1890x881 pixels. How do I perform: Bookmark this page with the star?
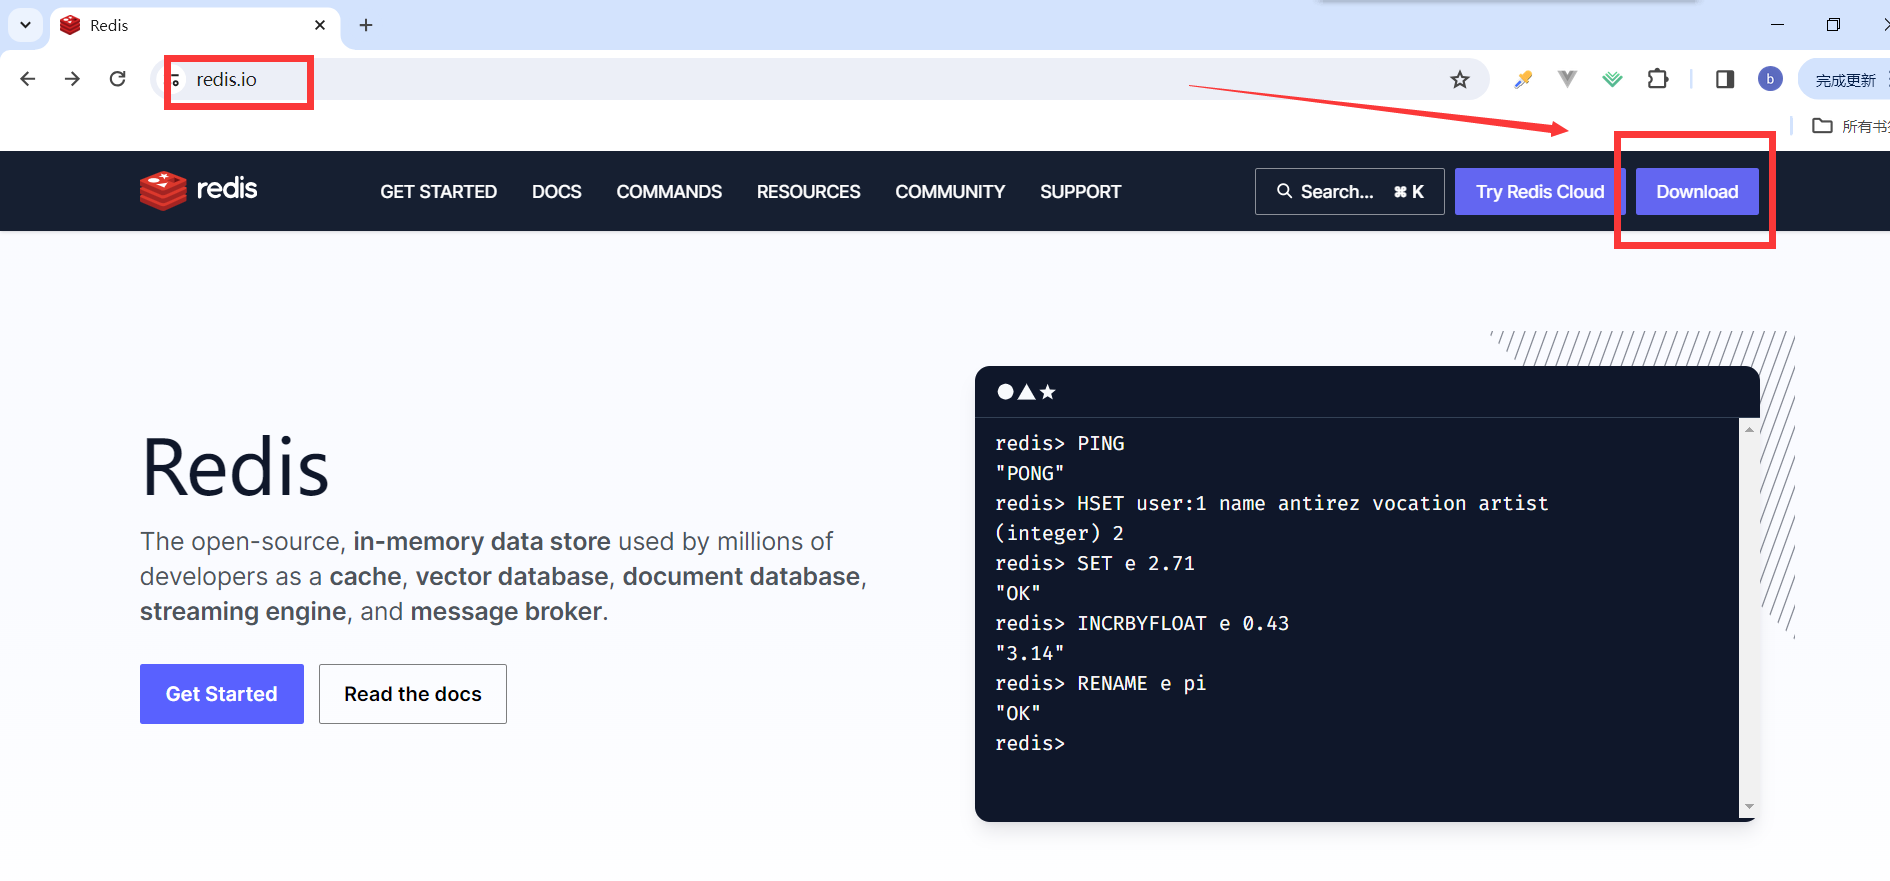[1460, 79]
